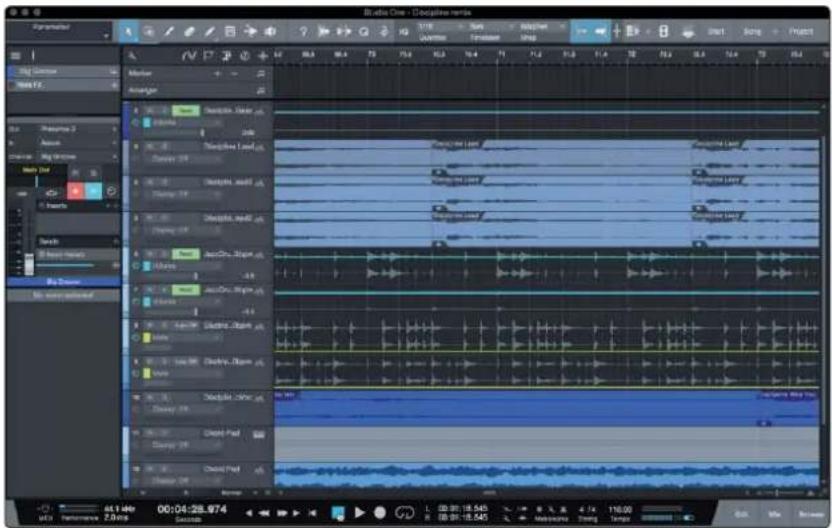Toggle the Loop button in transport
832x528 pixels.
(x=404, y=513)
